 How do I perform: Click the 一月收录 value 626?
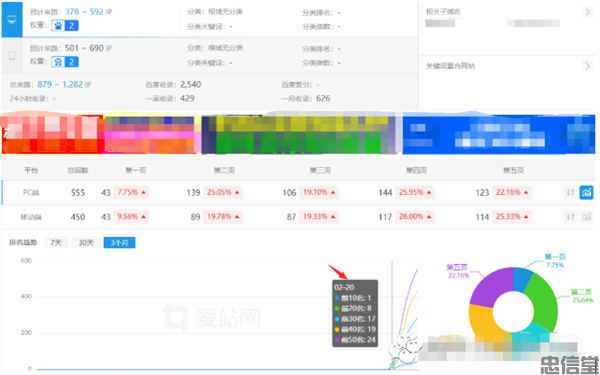pyautogui.click(x=323, y=98)
